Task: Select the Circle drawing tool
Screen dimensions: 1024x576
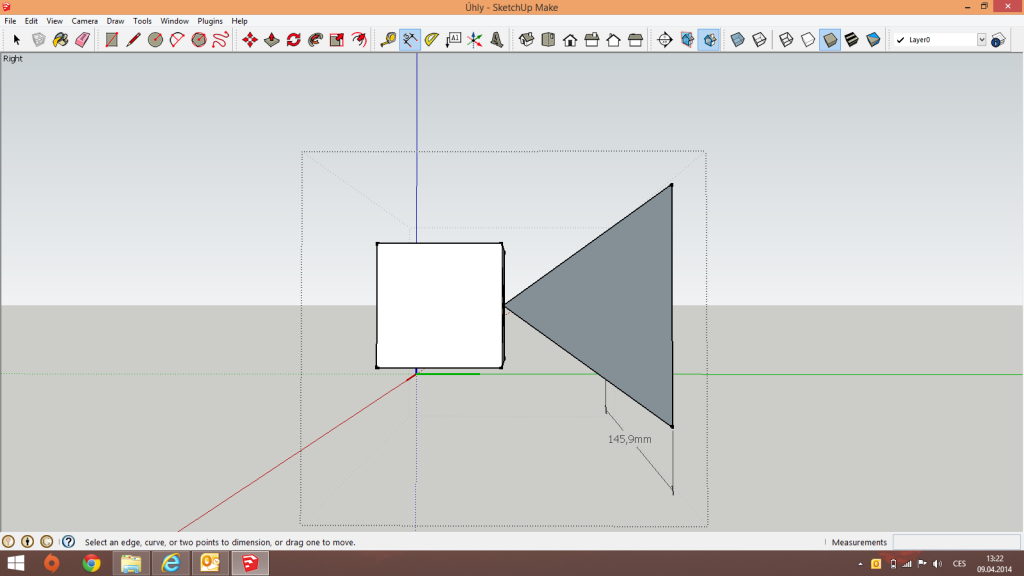Action: coord(155,40)
